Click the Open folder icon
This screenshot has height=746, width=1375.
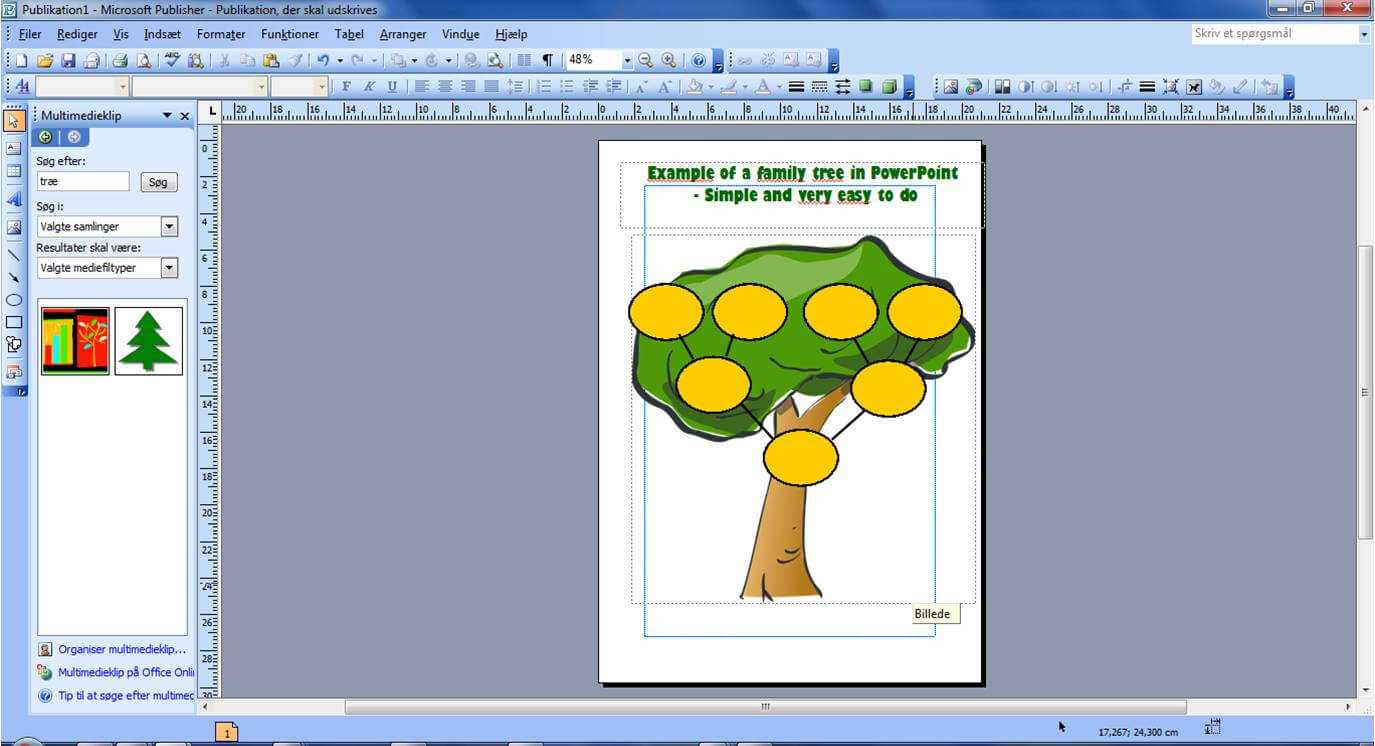(45, 61)
